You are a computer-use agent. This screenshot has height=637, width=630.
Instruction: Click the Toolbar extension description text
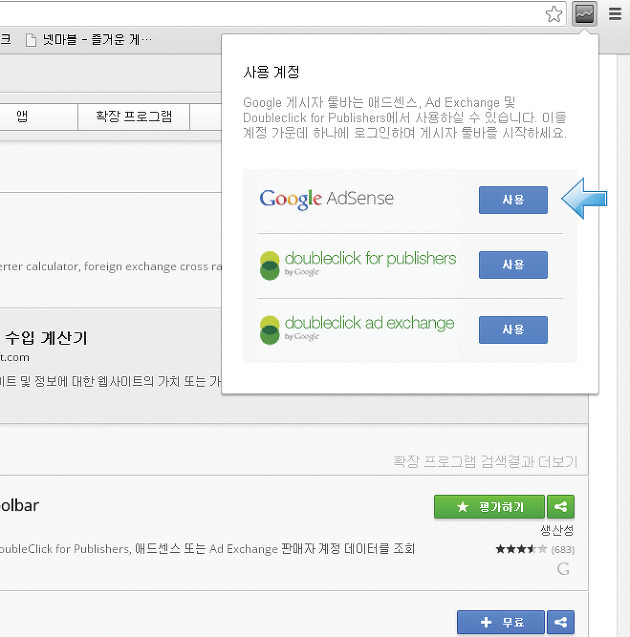pyautogui.click(x=207, y=549)
